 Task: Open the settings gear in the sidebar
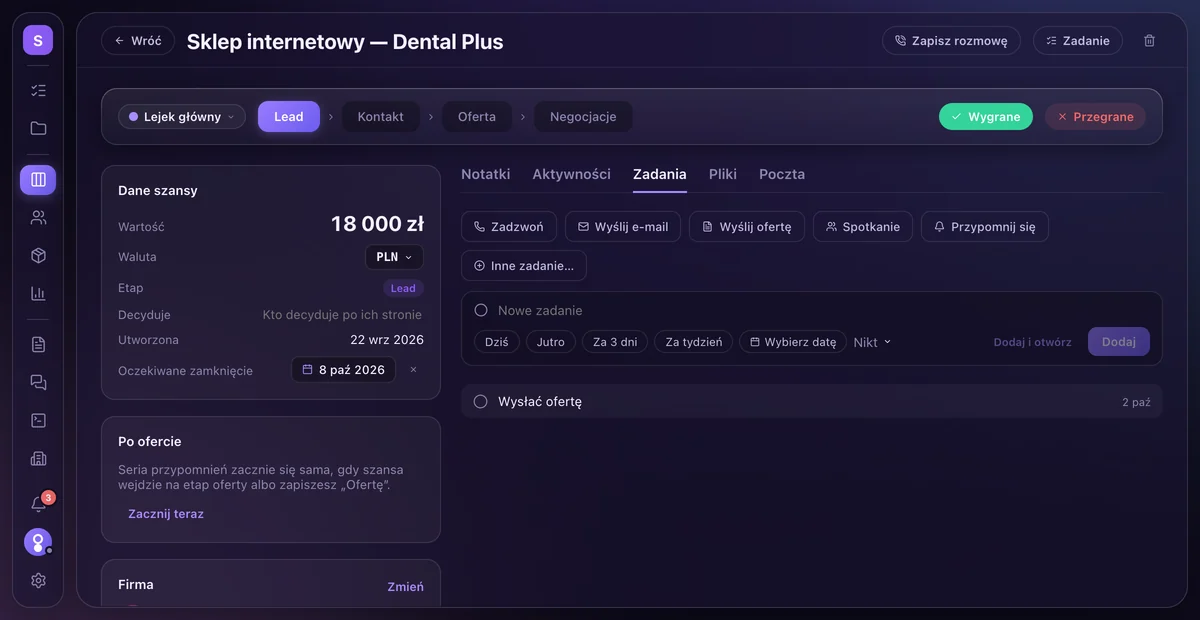point(38,580)
